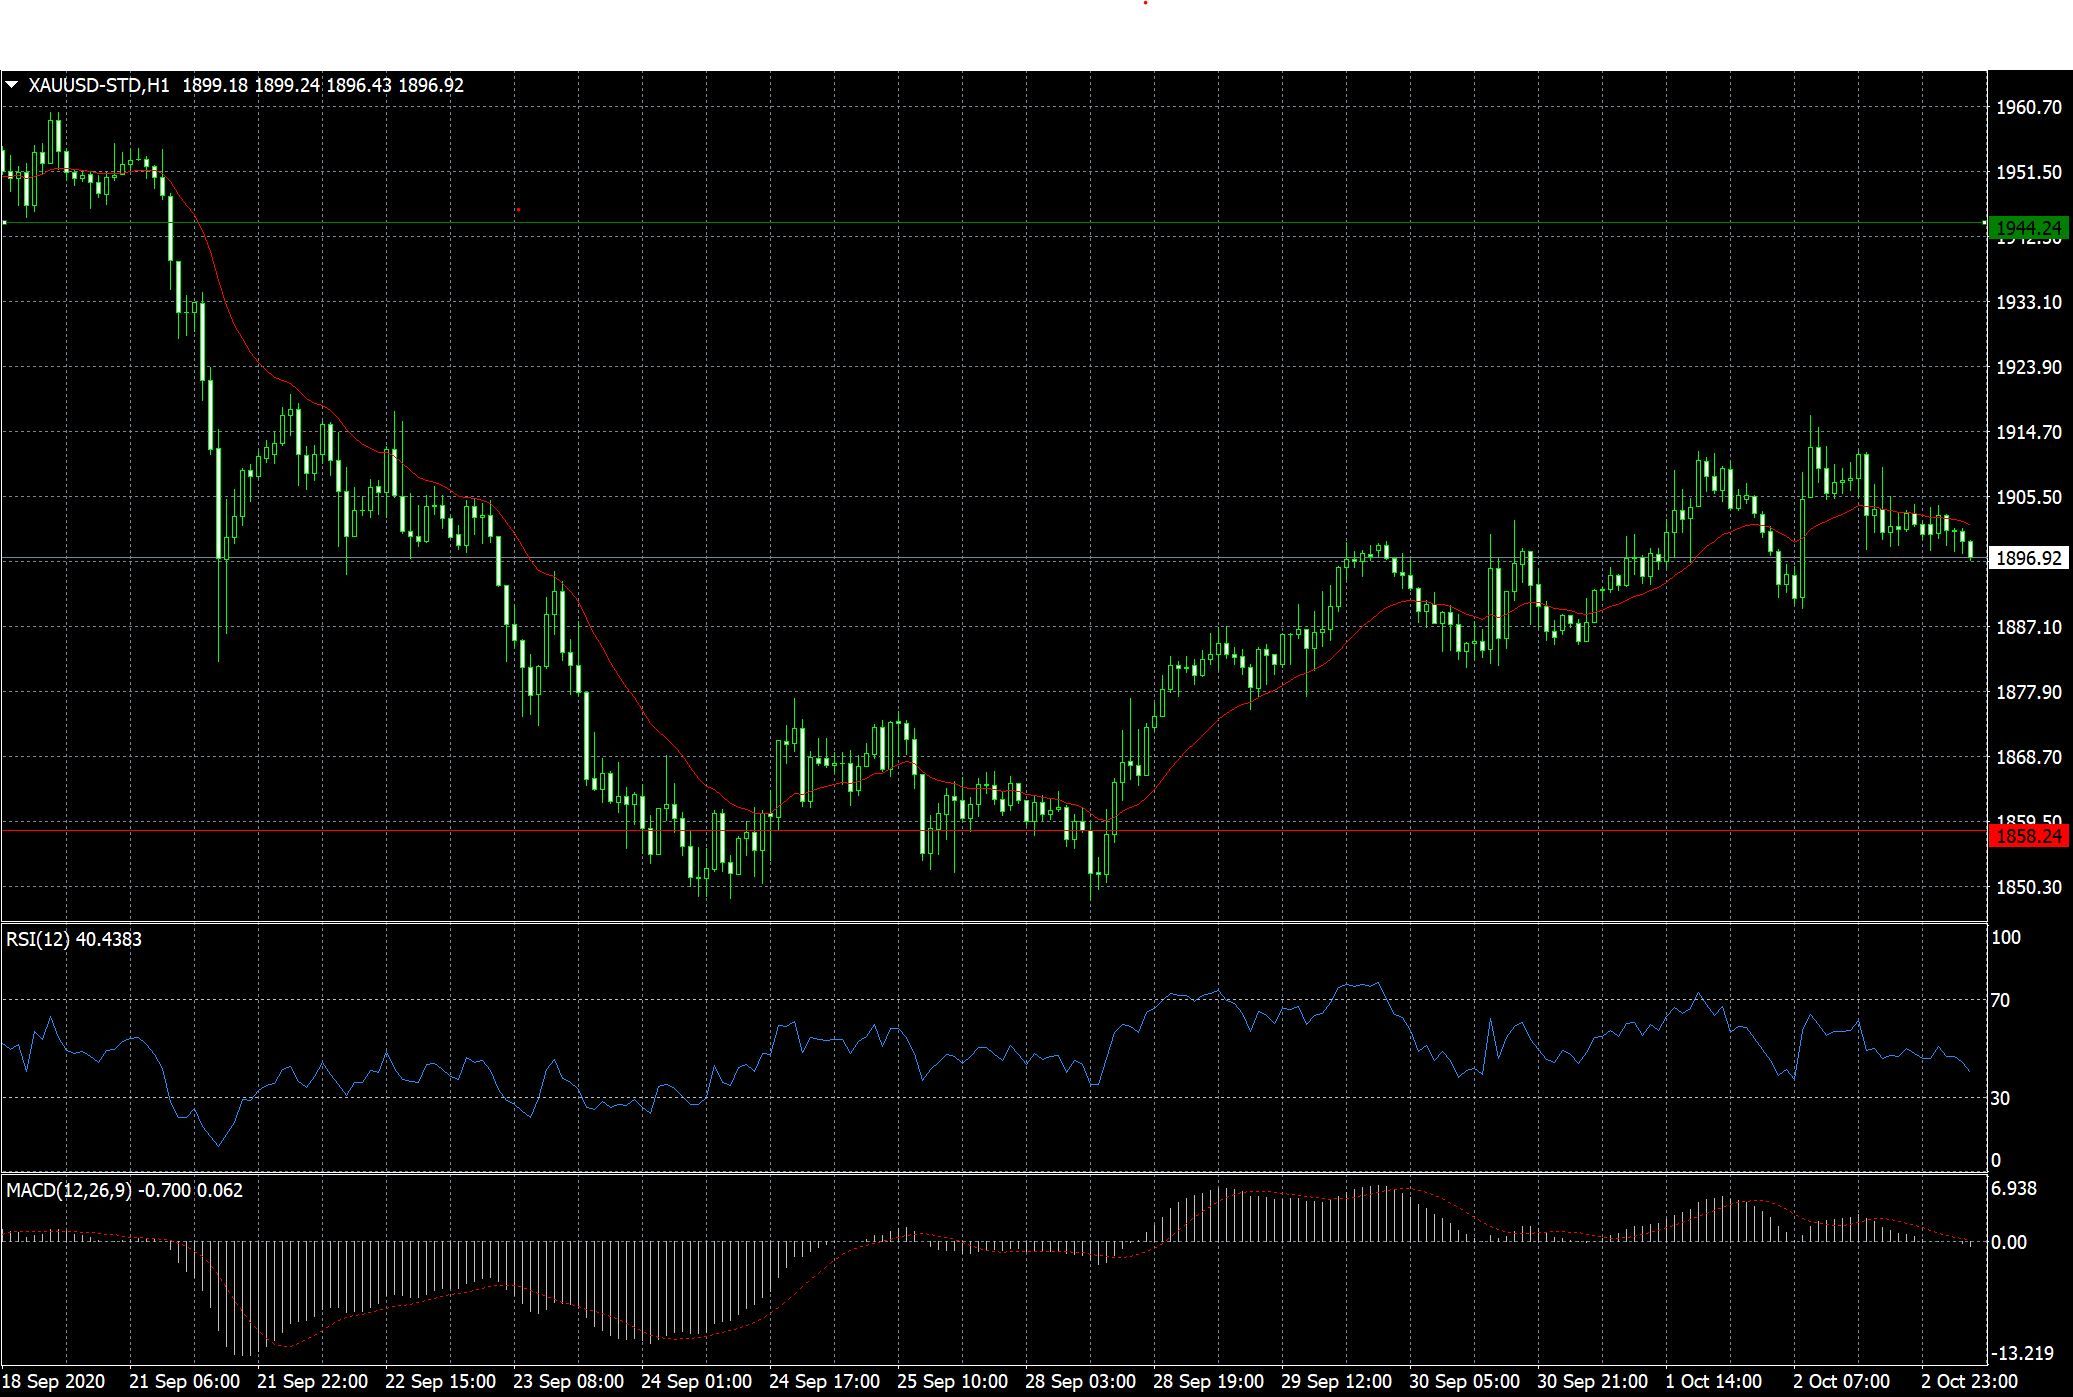Click the small handle at left end of green line
2073x1397 pixels.
pos(4,222)
